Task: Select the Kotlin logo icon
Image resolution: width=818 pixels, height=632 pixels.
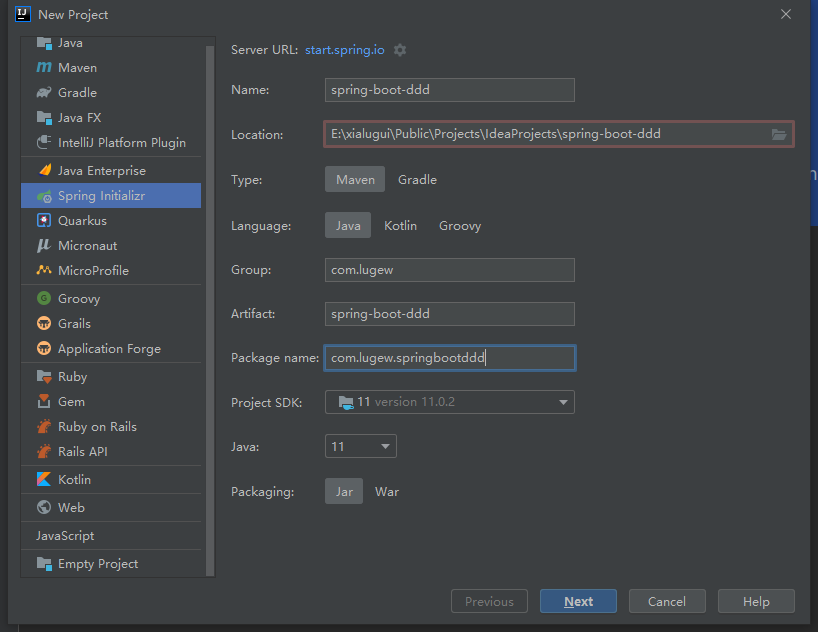Action: 44,479
